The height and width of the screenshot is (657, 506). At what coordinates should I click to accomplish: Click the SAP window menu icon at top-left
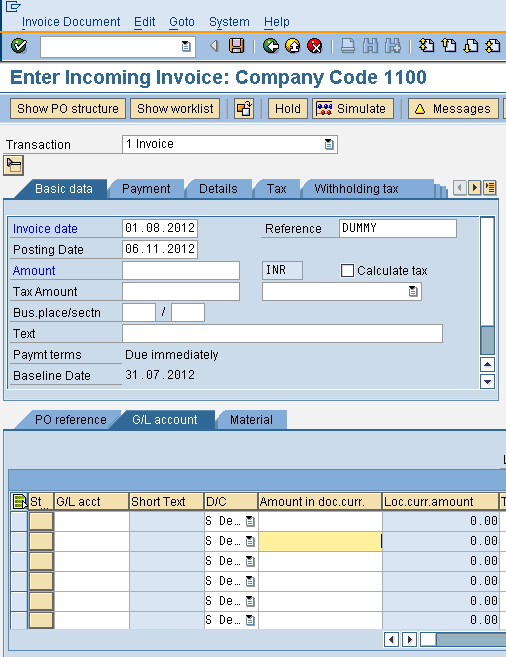[13, 6]
